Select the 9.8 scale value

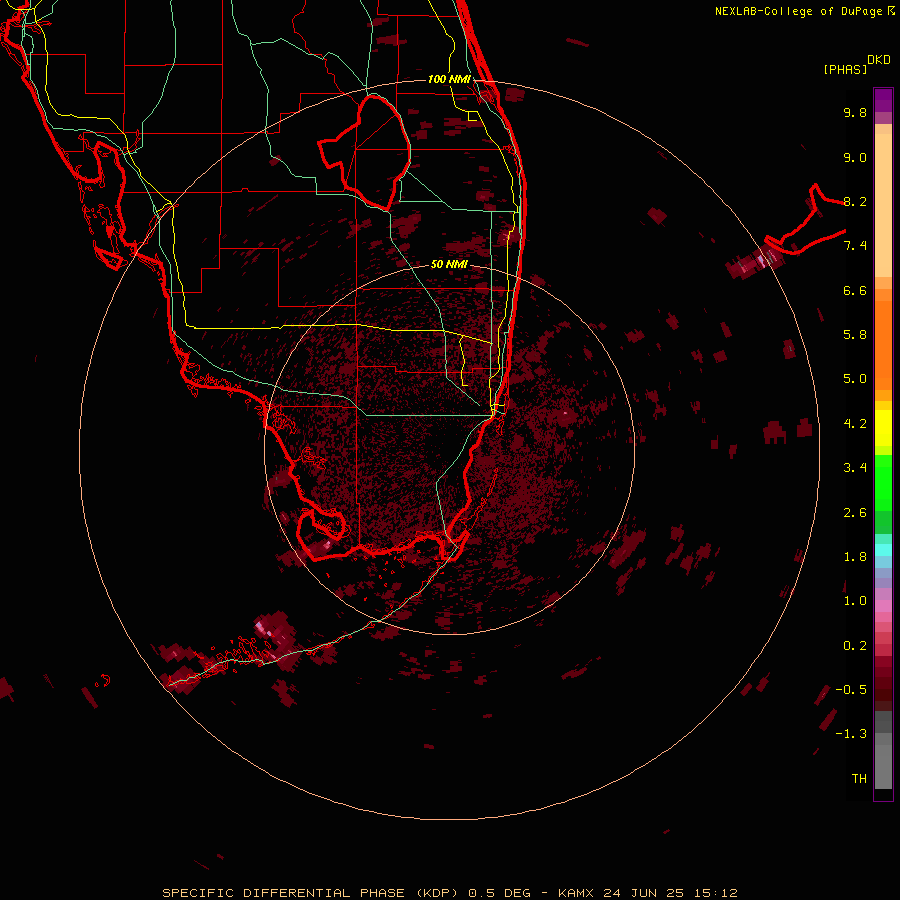click(855, 112)
